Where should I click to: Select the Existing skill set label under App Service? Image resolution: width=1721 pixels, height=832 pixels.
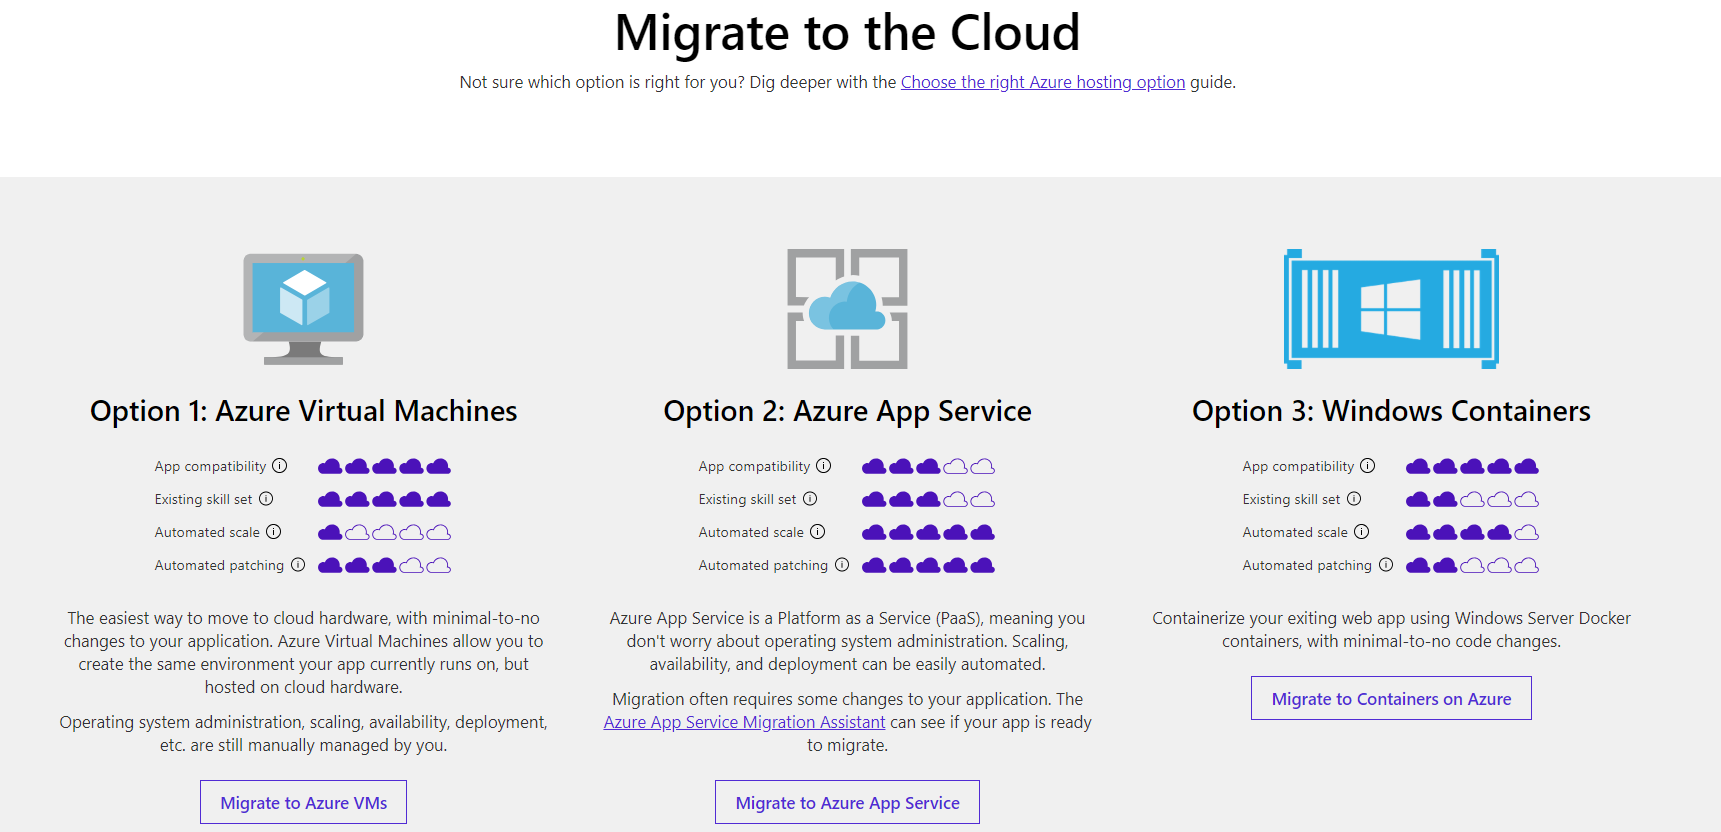(747, 499)
